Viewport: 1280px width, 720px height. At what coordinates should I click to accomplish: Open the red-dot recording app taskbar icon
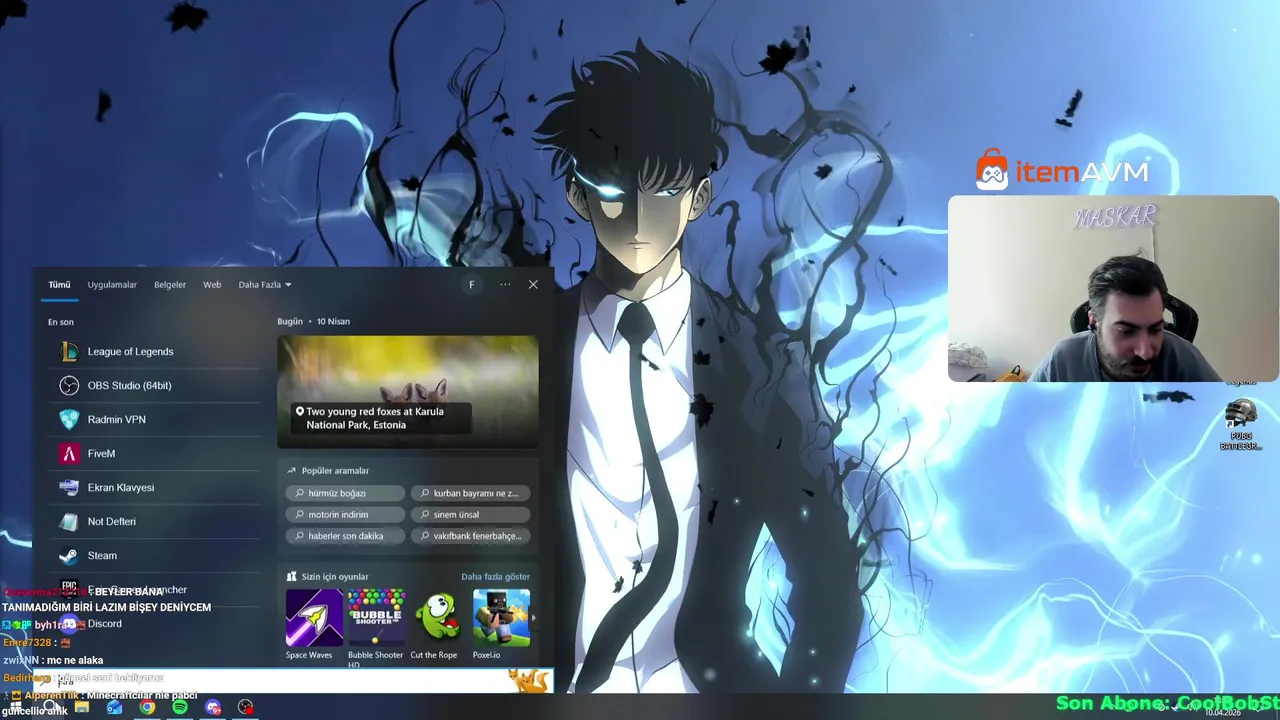coord(246,708)
